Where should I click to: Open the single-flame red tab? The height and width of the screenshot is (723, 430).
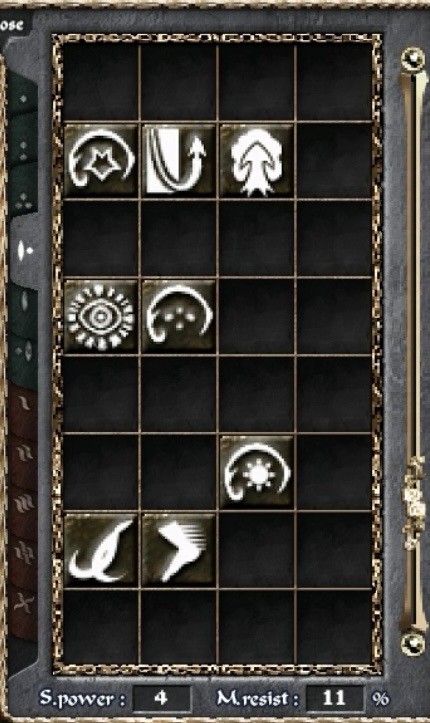pos(23,405)
